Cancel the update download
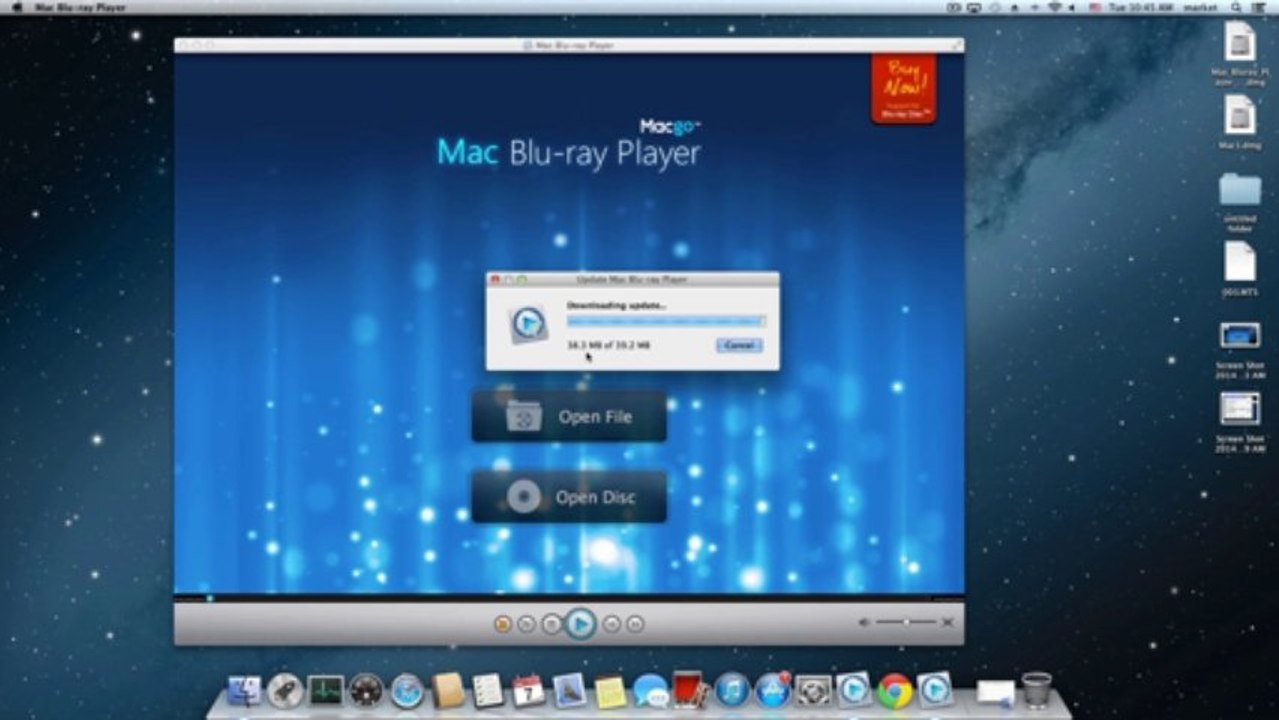The width and height of the screenshot is (1279, 720). point(739,345)
